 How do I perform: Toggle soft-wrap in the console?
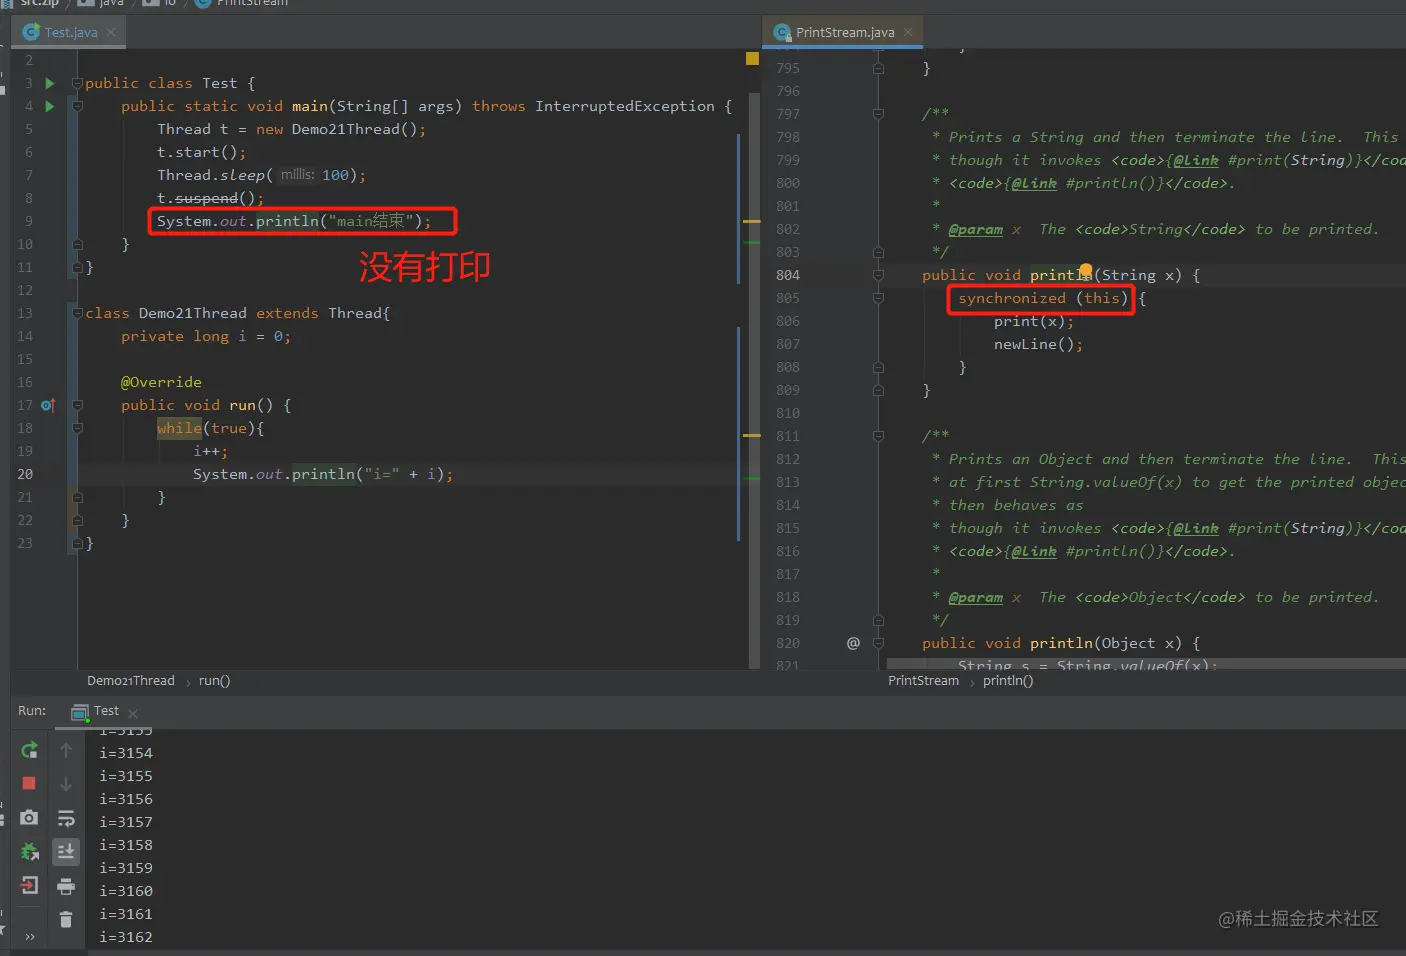[x=66, y=819]
